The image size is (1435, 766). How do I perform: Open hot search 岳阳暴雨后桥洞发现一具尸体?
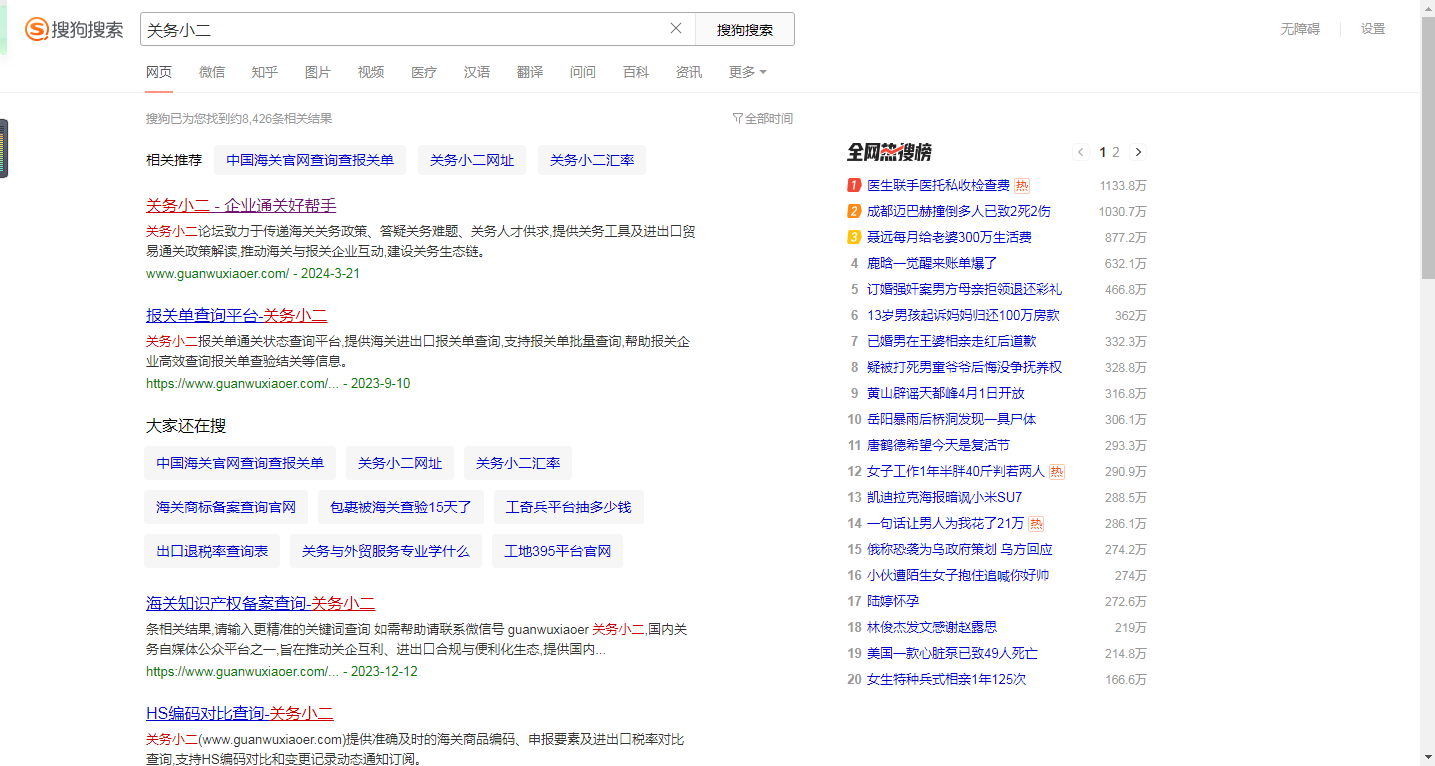[x=951, y=420]
